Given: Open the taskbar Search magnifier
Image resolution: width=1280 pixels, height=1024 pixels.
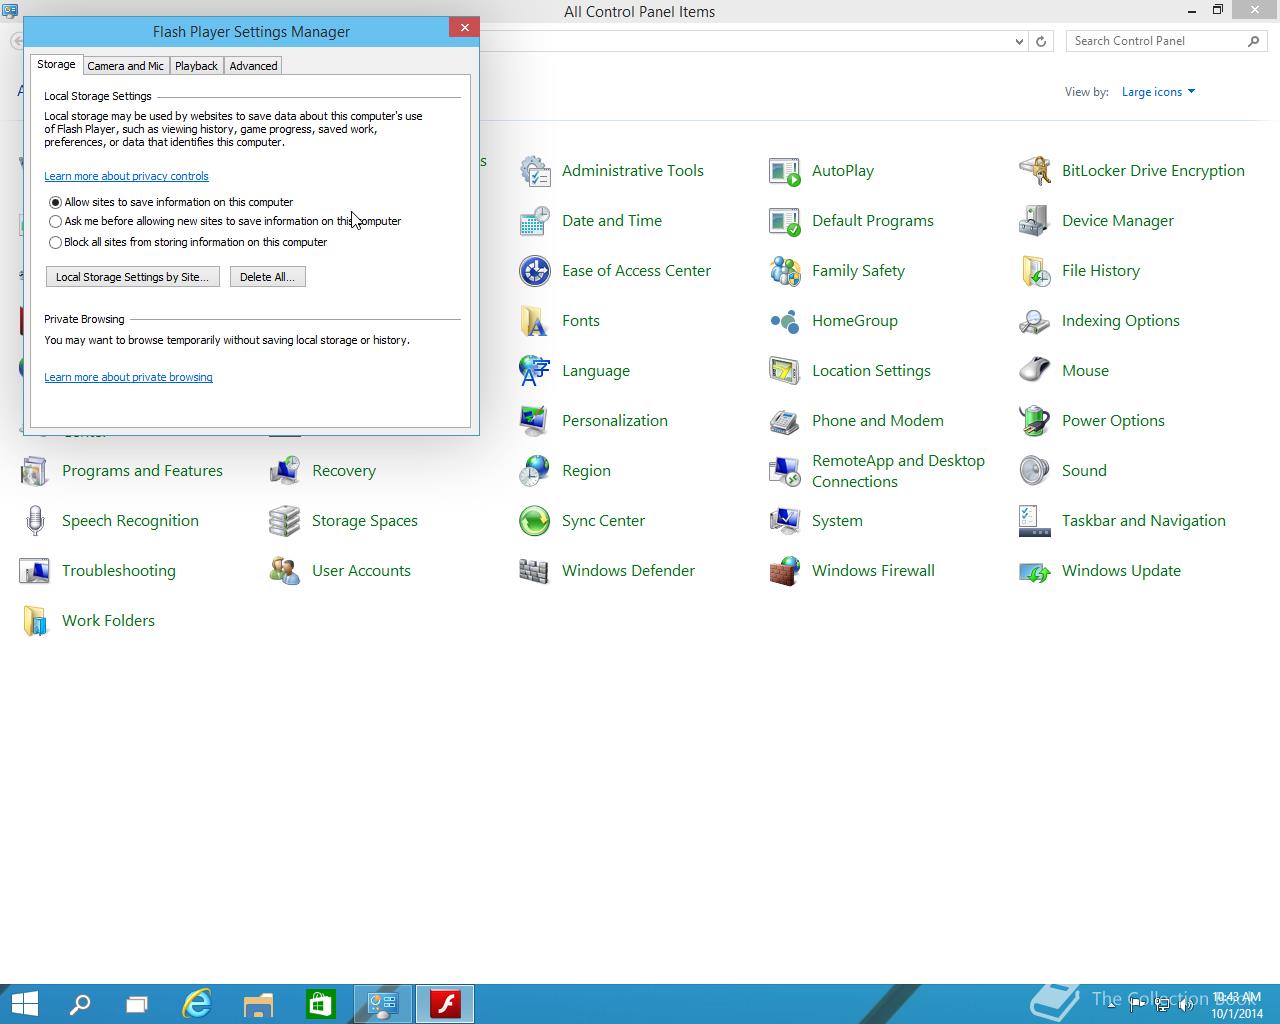Looking at the screenshot, I should (x=79, y=1004).
